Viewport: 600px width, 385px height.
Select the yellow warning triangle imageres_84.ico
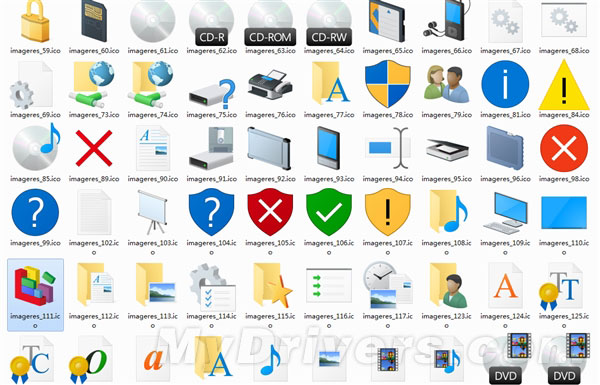564,85
